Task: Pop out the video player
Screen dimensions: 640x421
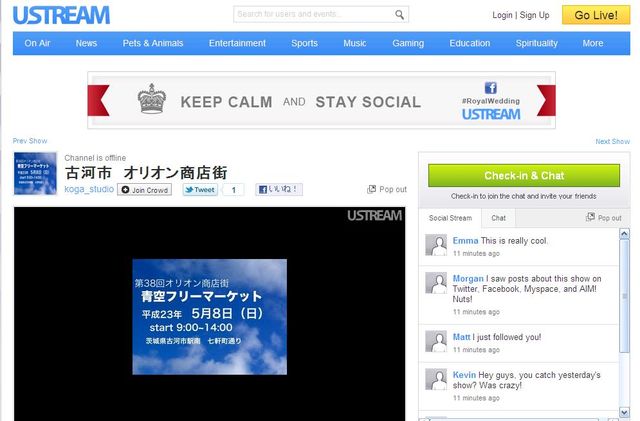Action: [387, 189]
